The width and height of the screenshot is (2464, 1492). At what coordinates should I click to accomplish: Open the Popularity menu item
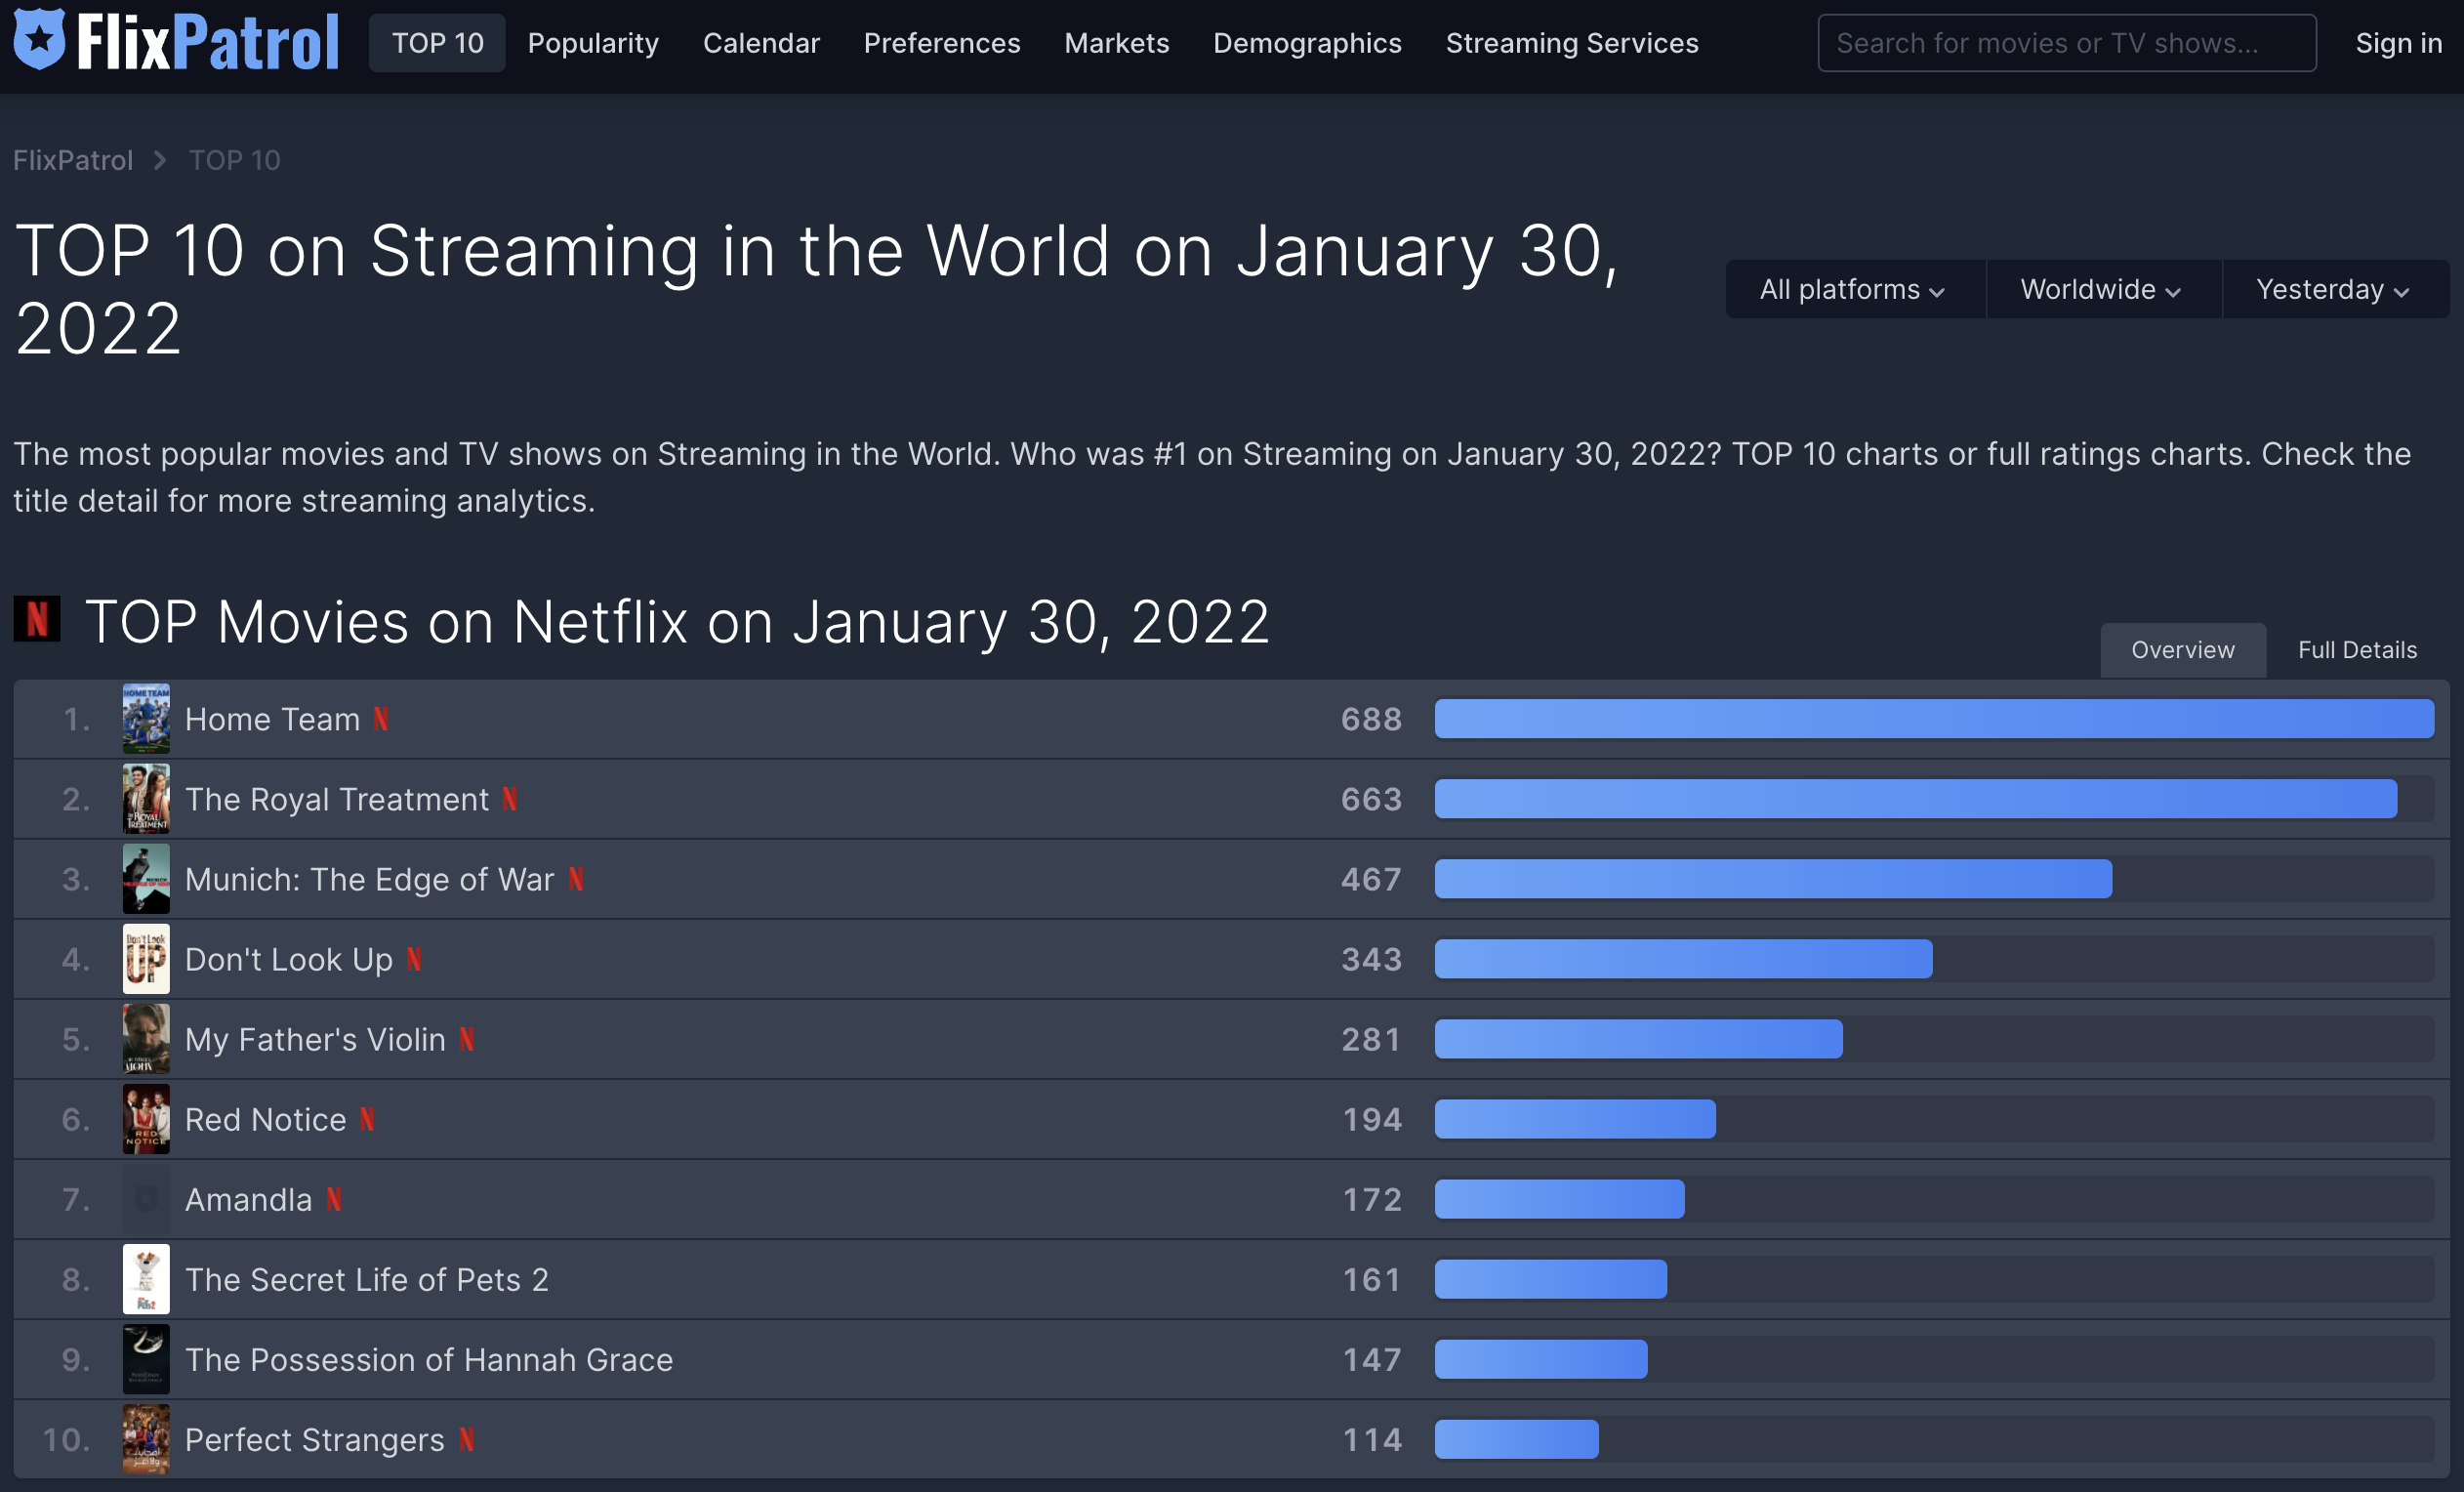click(x=593, y=43)
